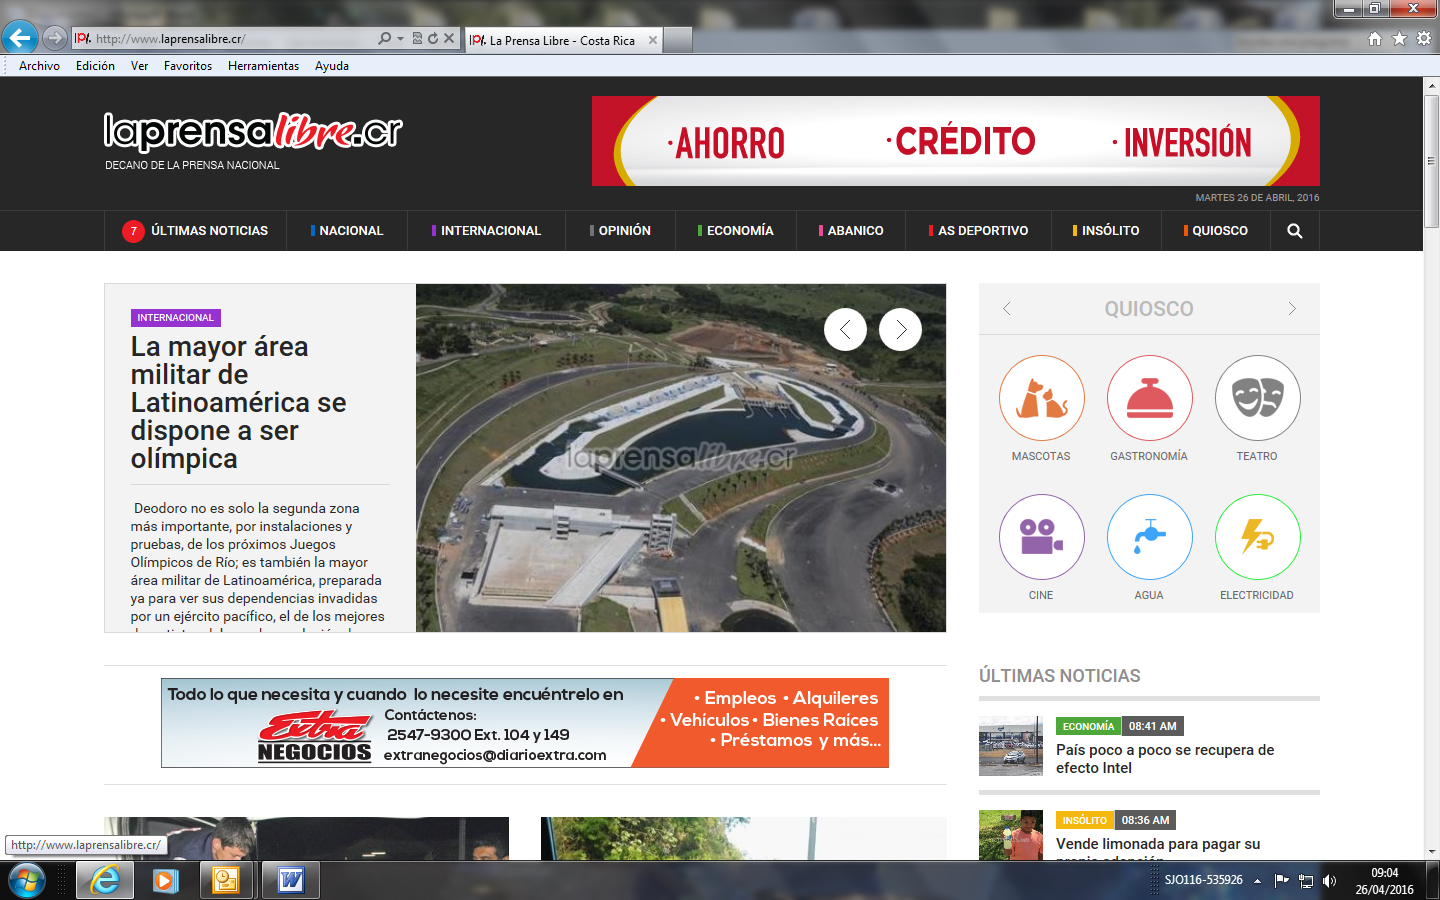Open the Electricidad icon
The image size is (1440, 900).
1257,537
